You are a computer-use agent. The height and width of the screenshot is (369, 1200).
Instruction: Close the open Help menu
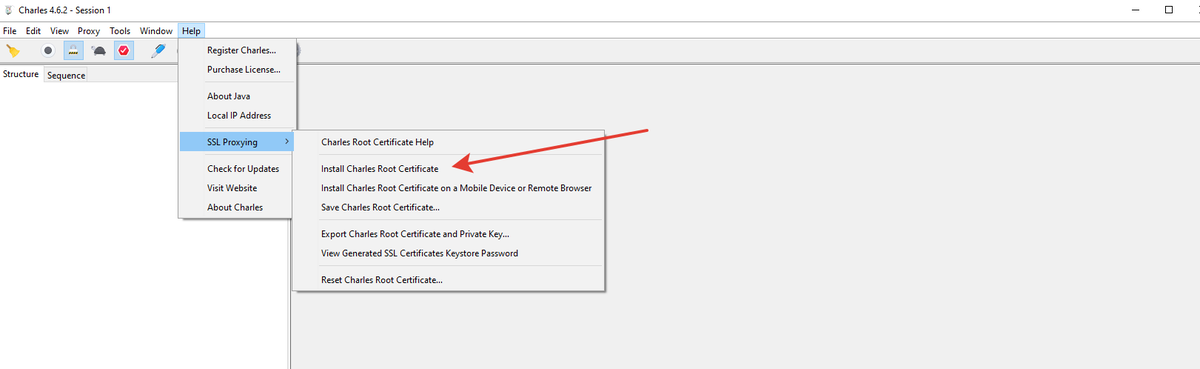coord(191,31)
